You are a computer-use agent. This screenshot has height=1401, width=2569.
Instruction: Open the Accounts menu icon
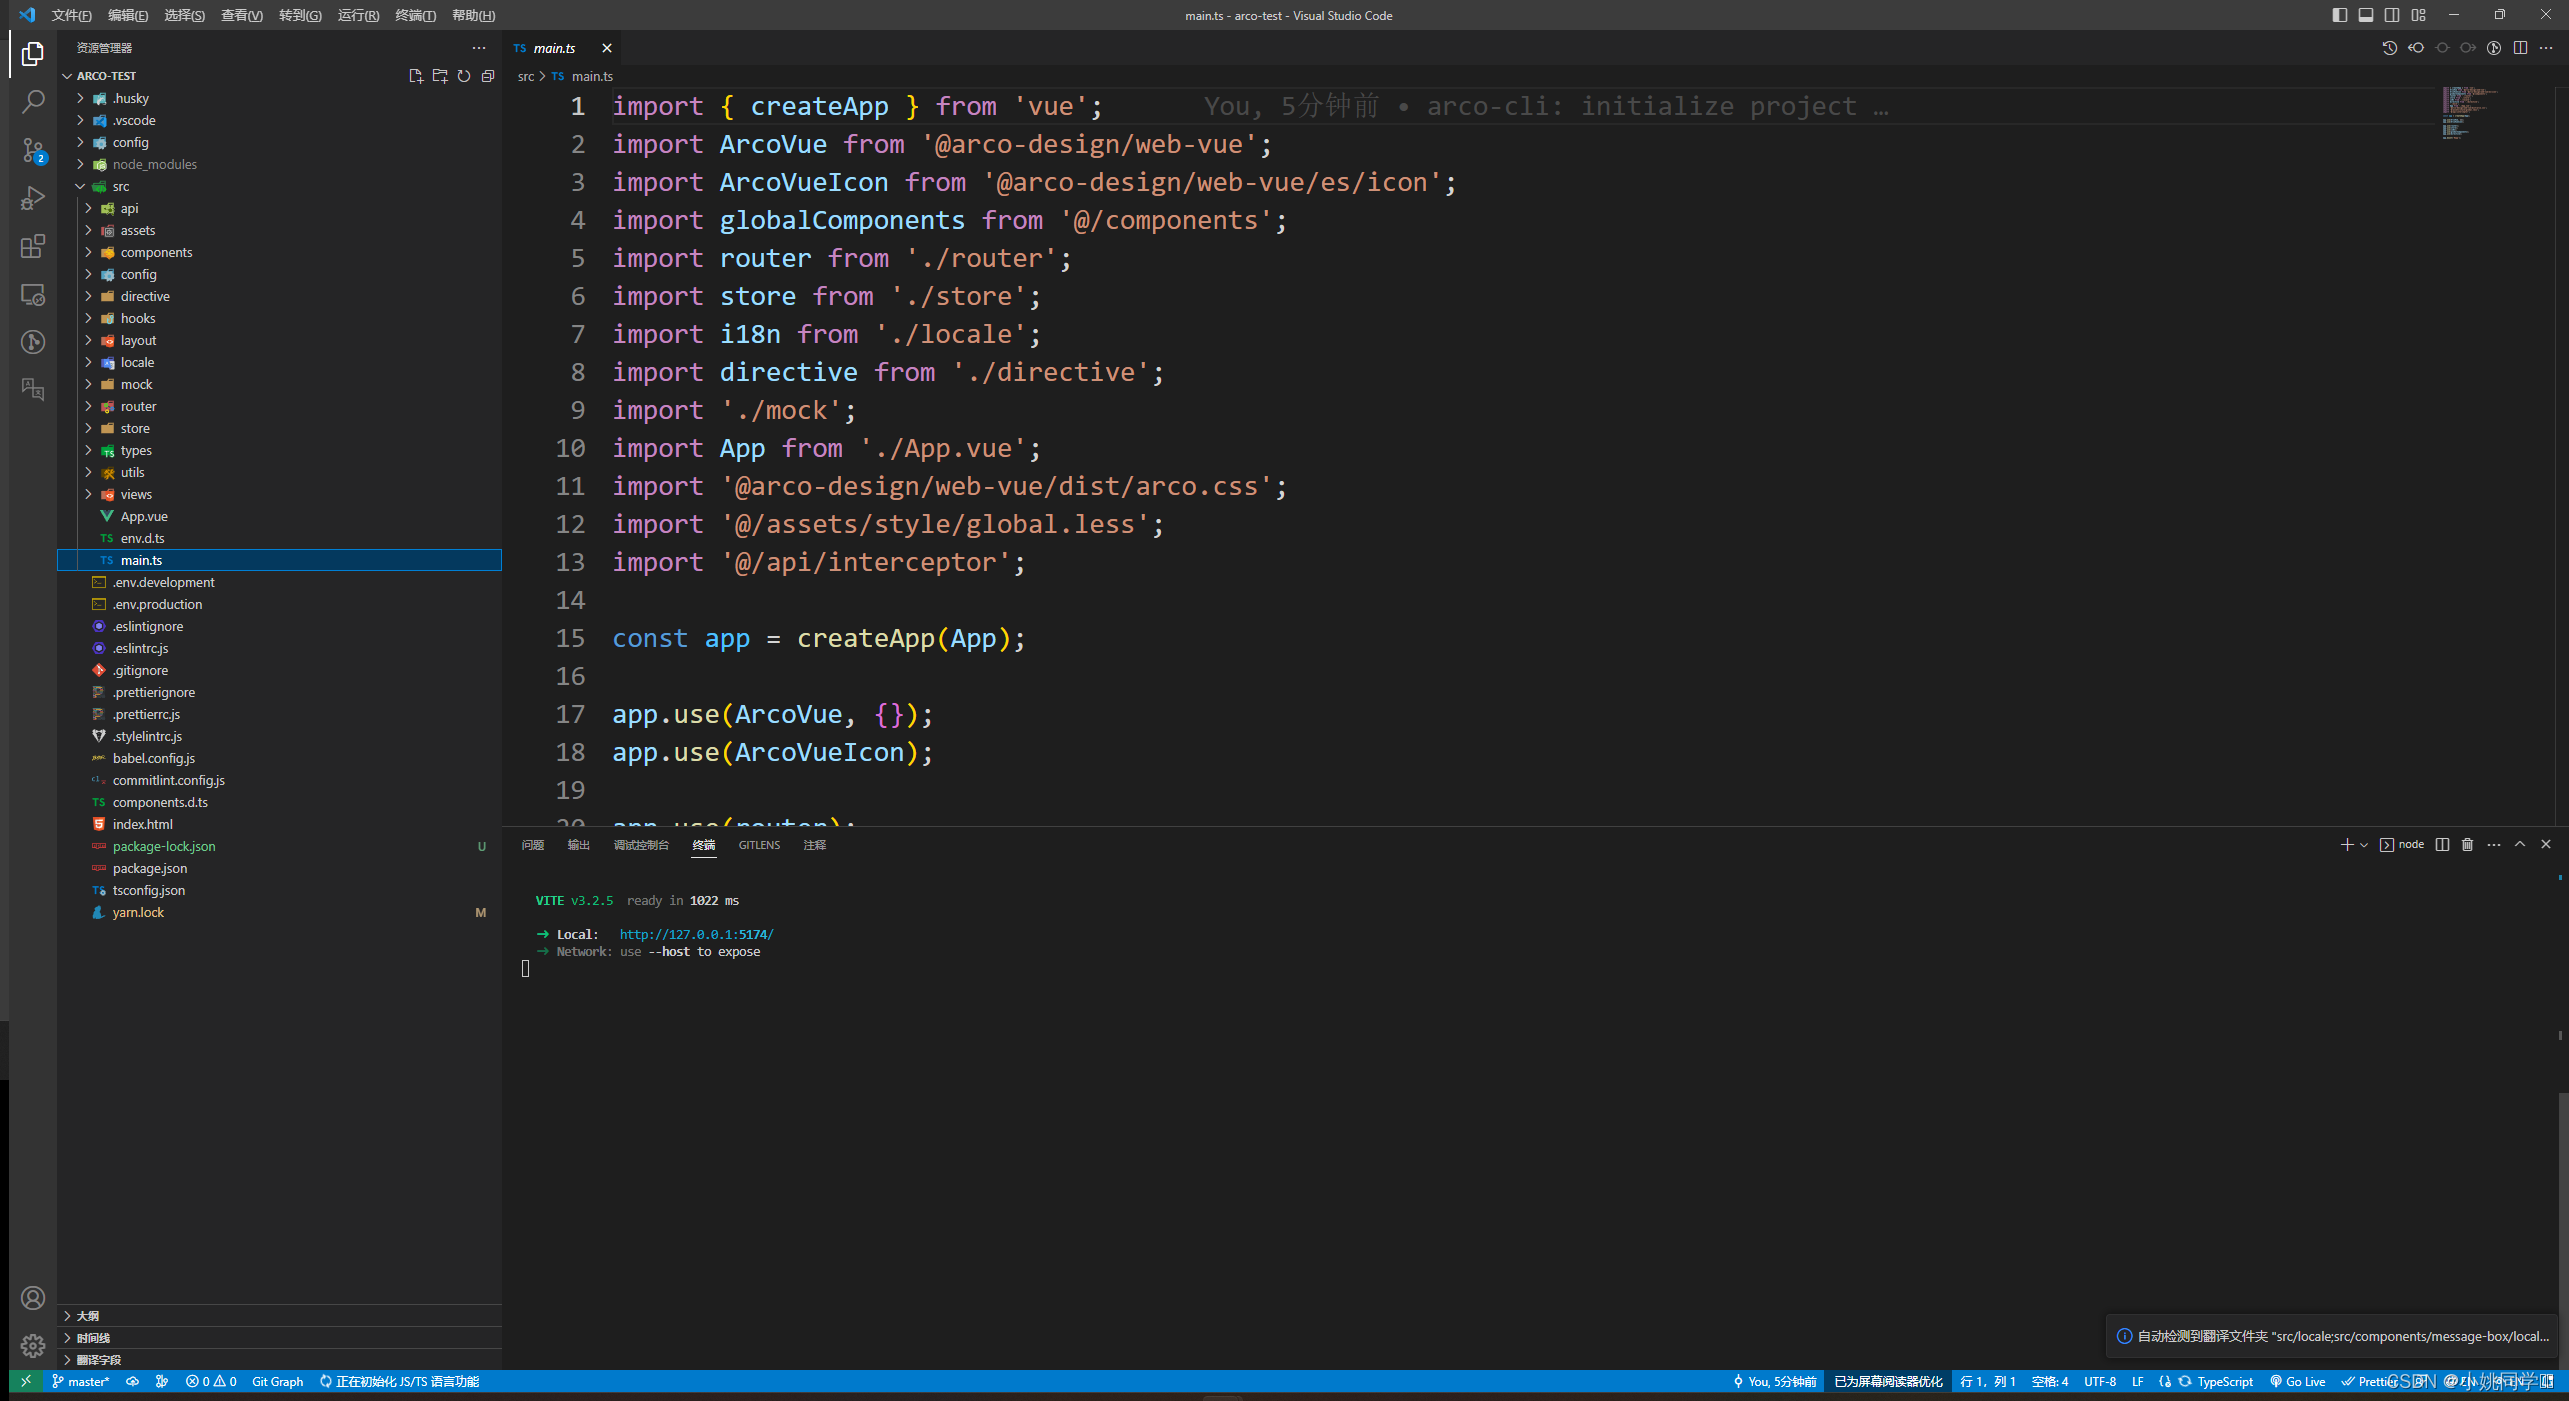point(33,1298)
